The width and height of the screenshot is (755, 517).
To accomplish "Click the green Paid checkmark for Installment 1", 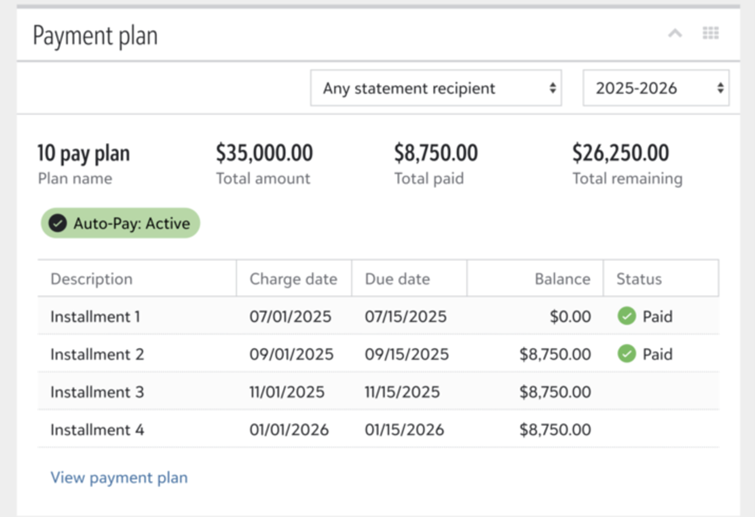I will 626,316.
